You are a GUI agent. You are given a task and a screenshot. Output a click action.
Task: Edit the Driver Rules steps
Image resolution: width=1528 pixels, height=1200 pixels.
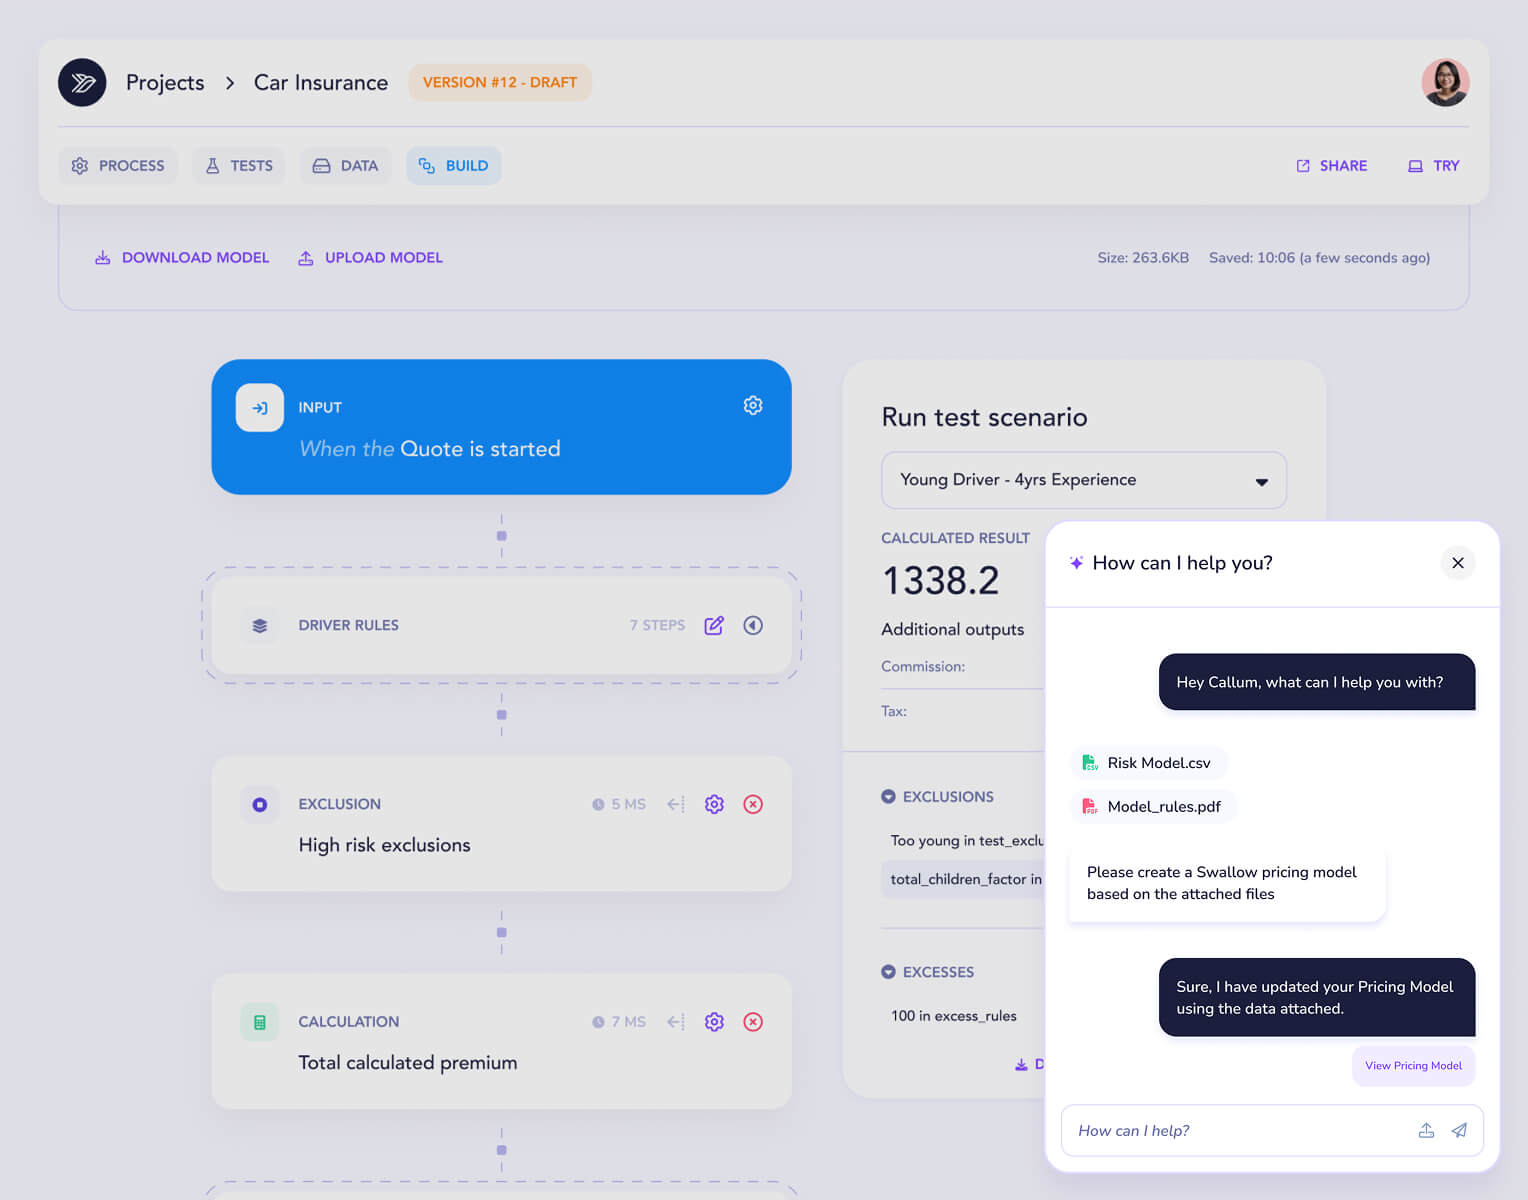pyautogui.click(x=714, y=625)
